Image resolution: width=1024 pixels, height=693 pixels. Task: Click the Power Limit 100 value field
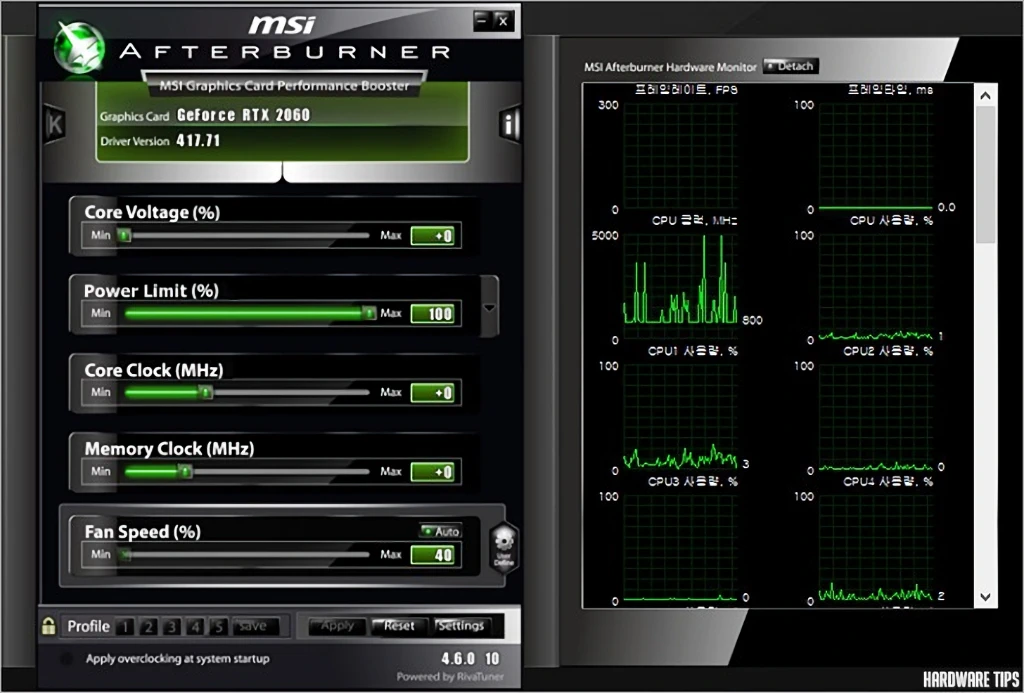(x=432, y=314)
